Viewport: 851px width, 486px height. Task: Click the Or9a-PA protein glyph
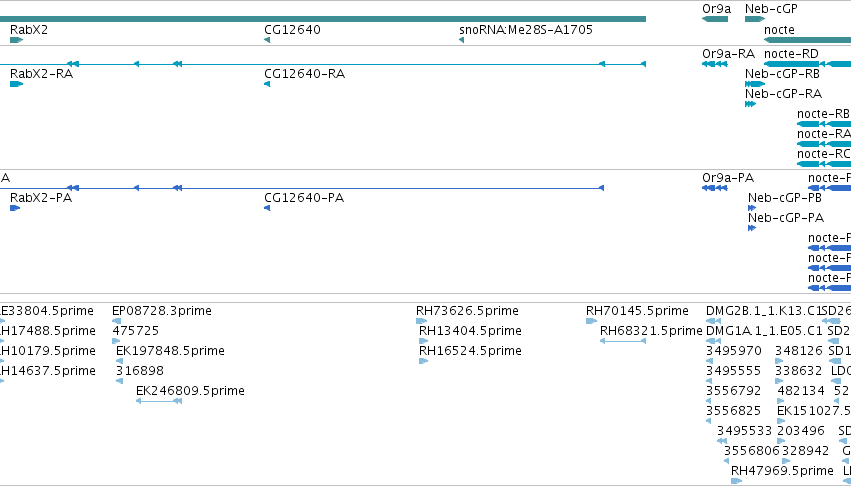tap(715, 188)
